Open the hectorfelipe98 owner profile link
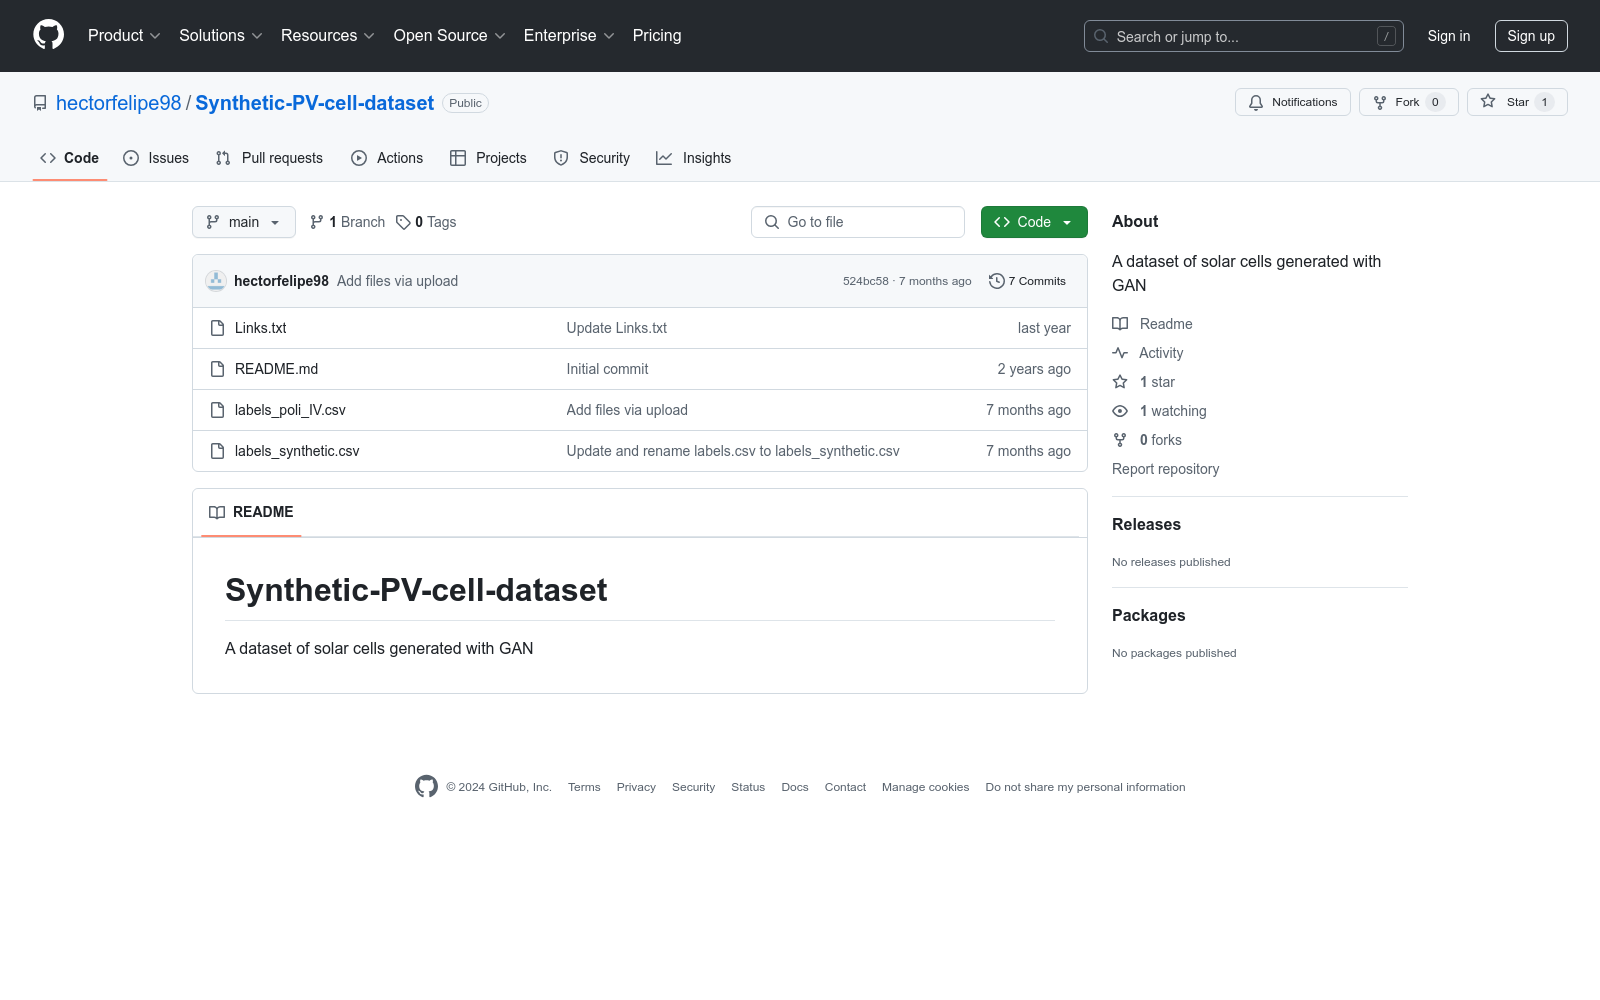 119,103
